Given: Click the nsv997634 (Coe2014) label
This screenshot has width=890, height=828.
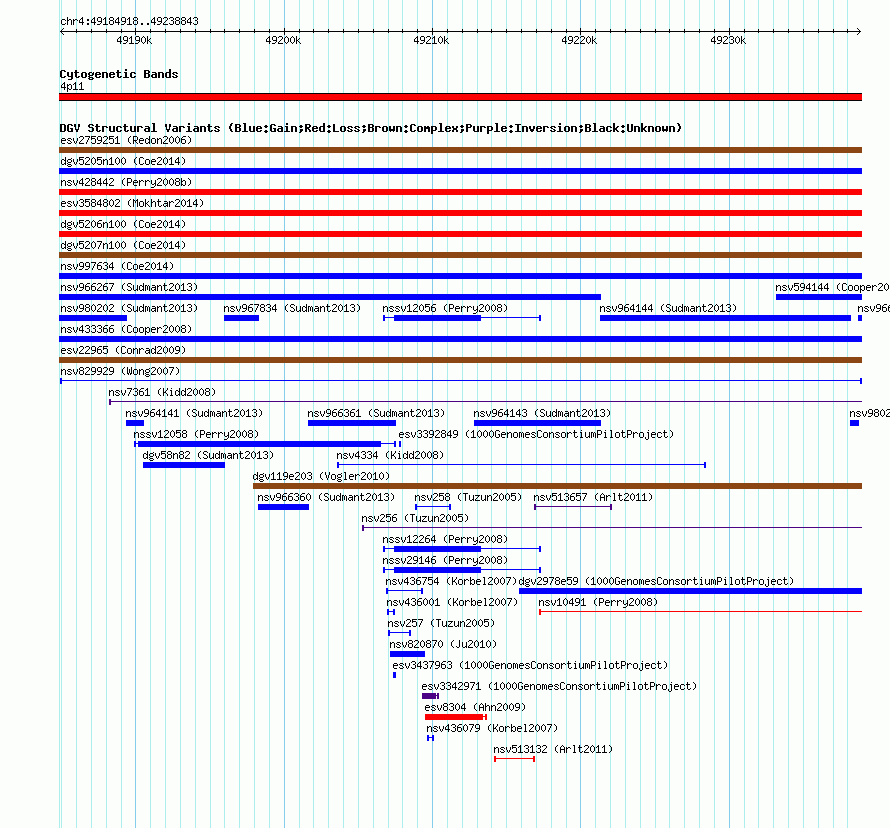Looking at the screenshot, I should tap(117, 266).
